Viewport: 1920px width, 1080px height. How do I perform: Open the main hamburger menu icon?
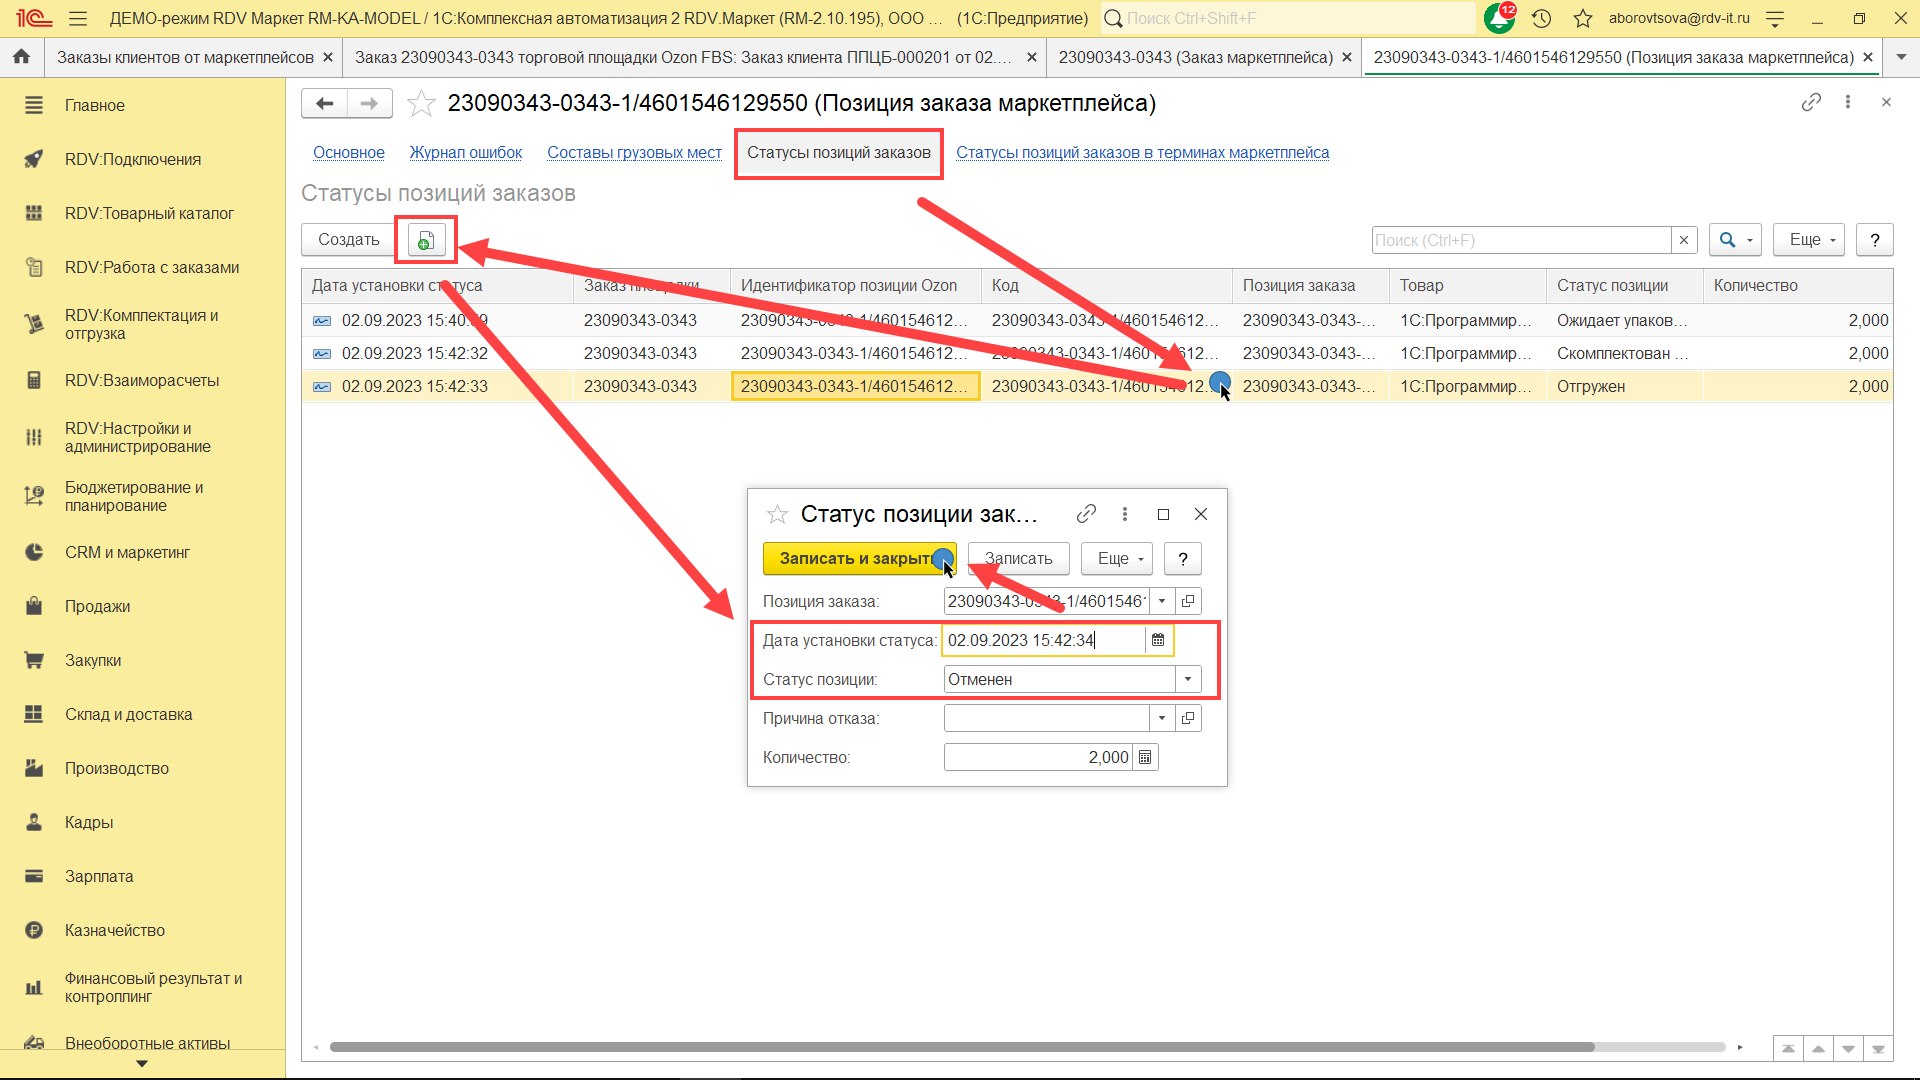(x=78, y=18)
